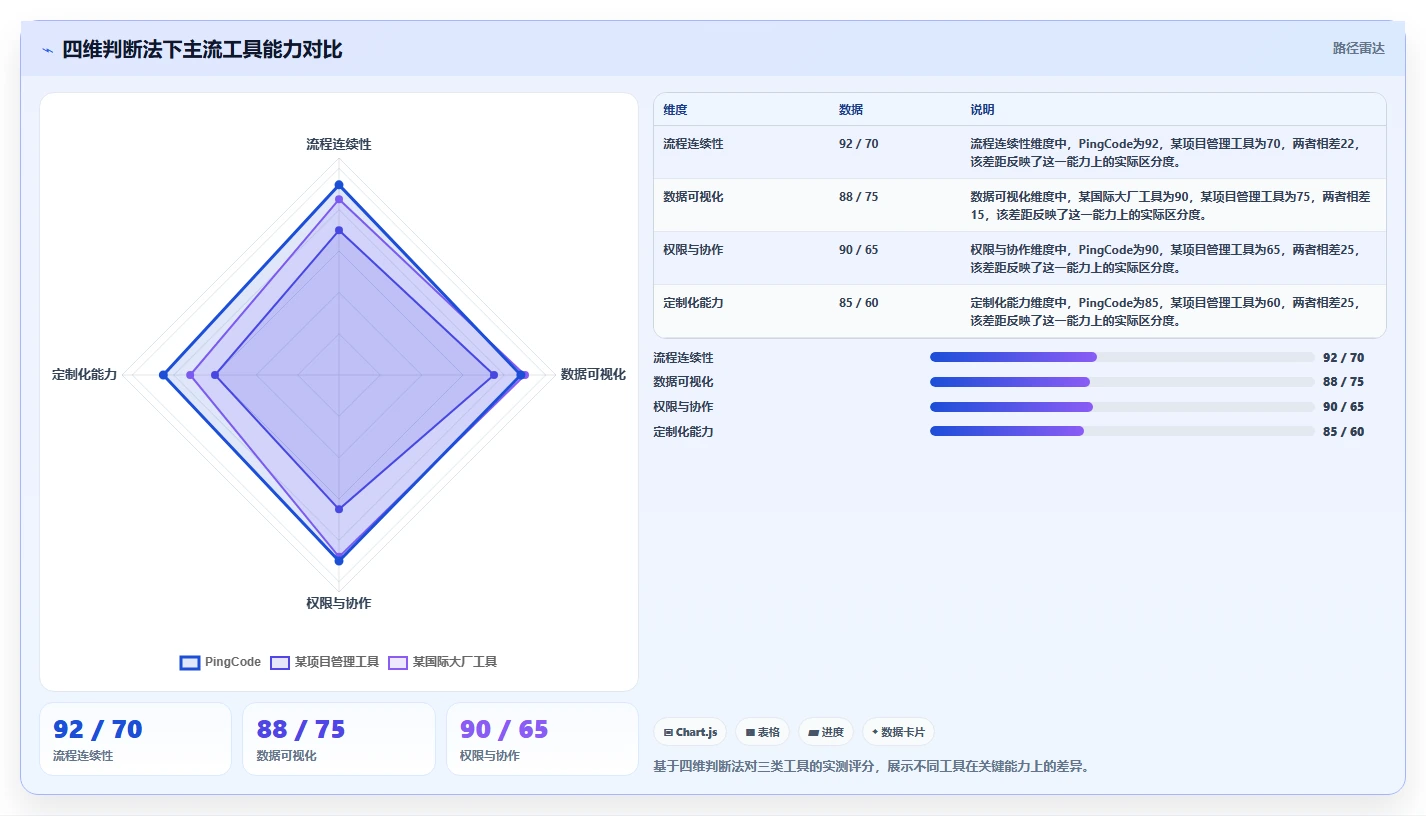Click PingCode data point on 权限与协作 axis

coord(339,561)
